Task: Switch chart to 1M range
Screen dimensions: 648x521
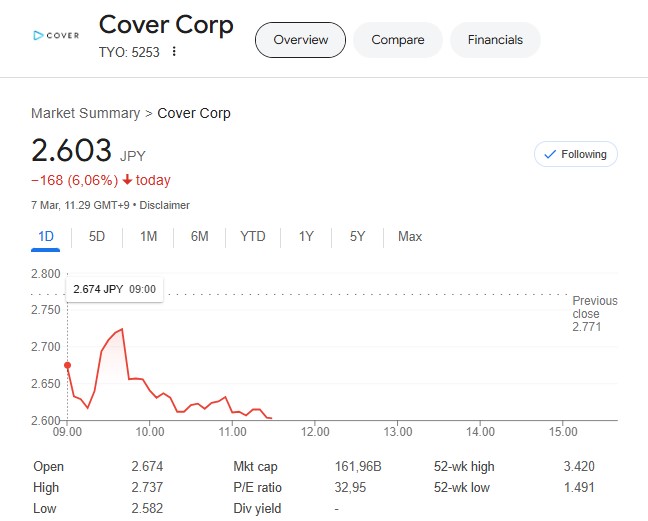Action: click(148, 237)
